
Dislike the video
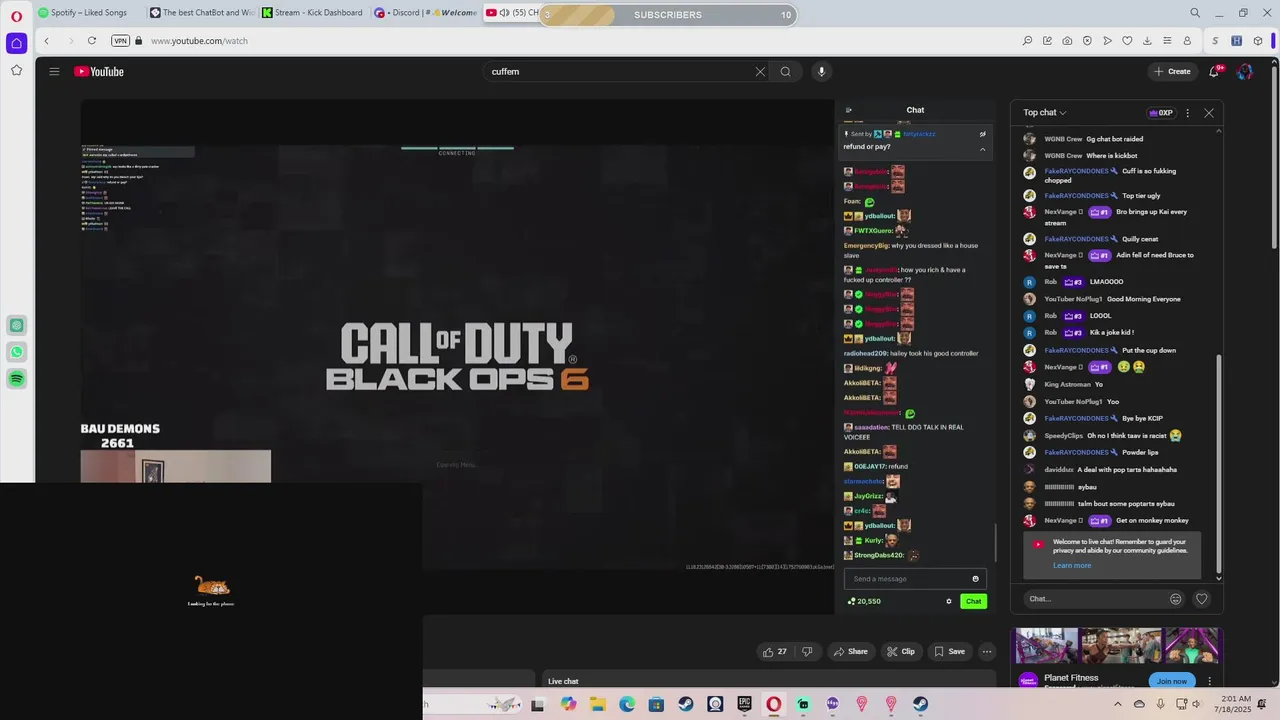(807, 652)
